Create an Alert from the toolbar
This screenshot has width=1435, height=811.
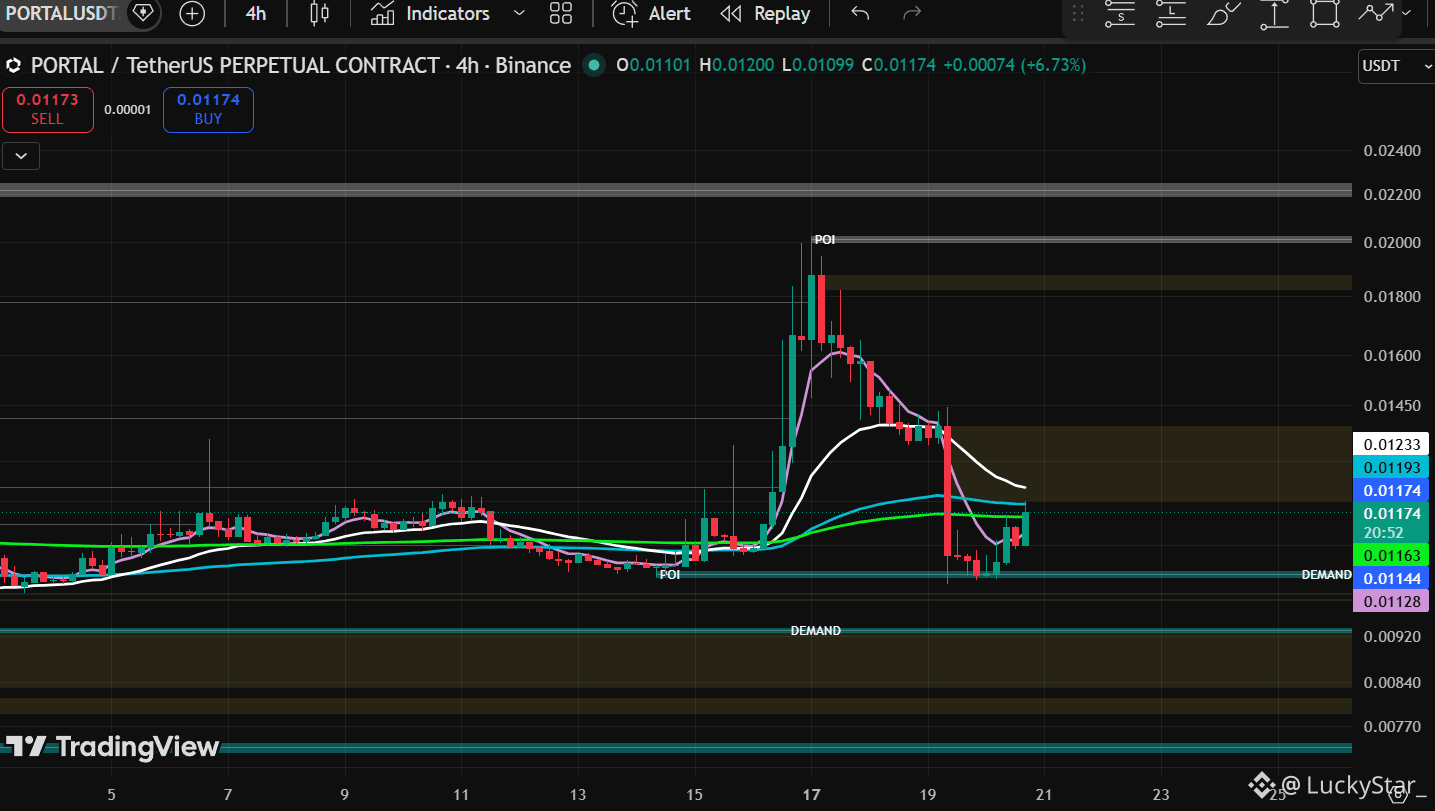652,14
